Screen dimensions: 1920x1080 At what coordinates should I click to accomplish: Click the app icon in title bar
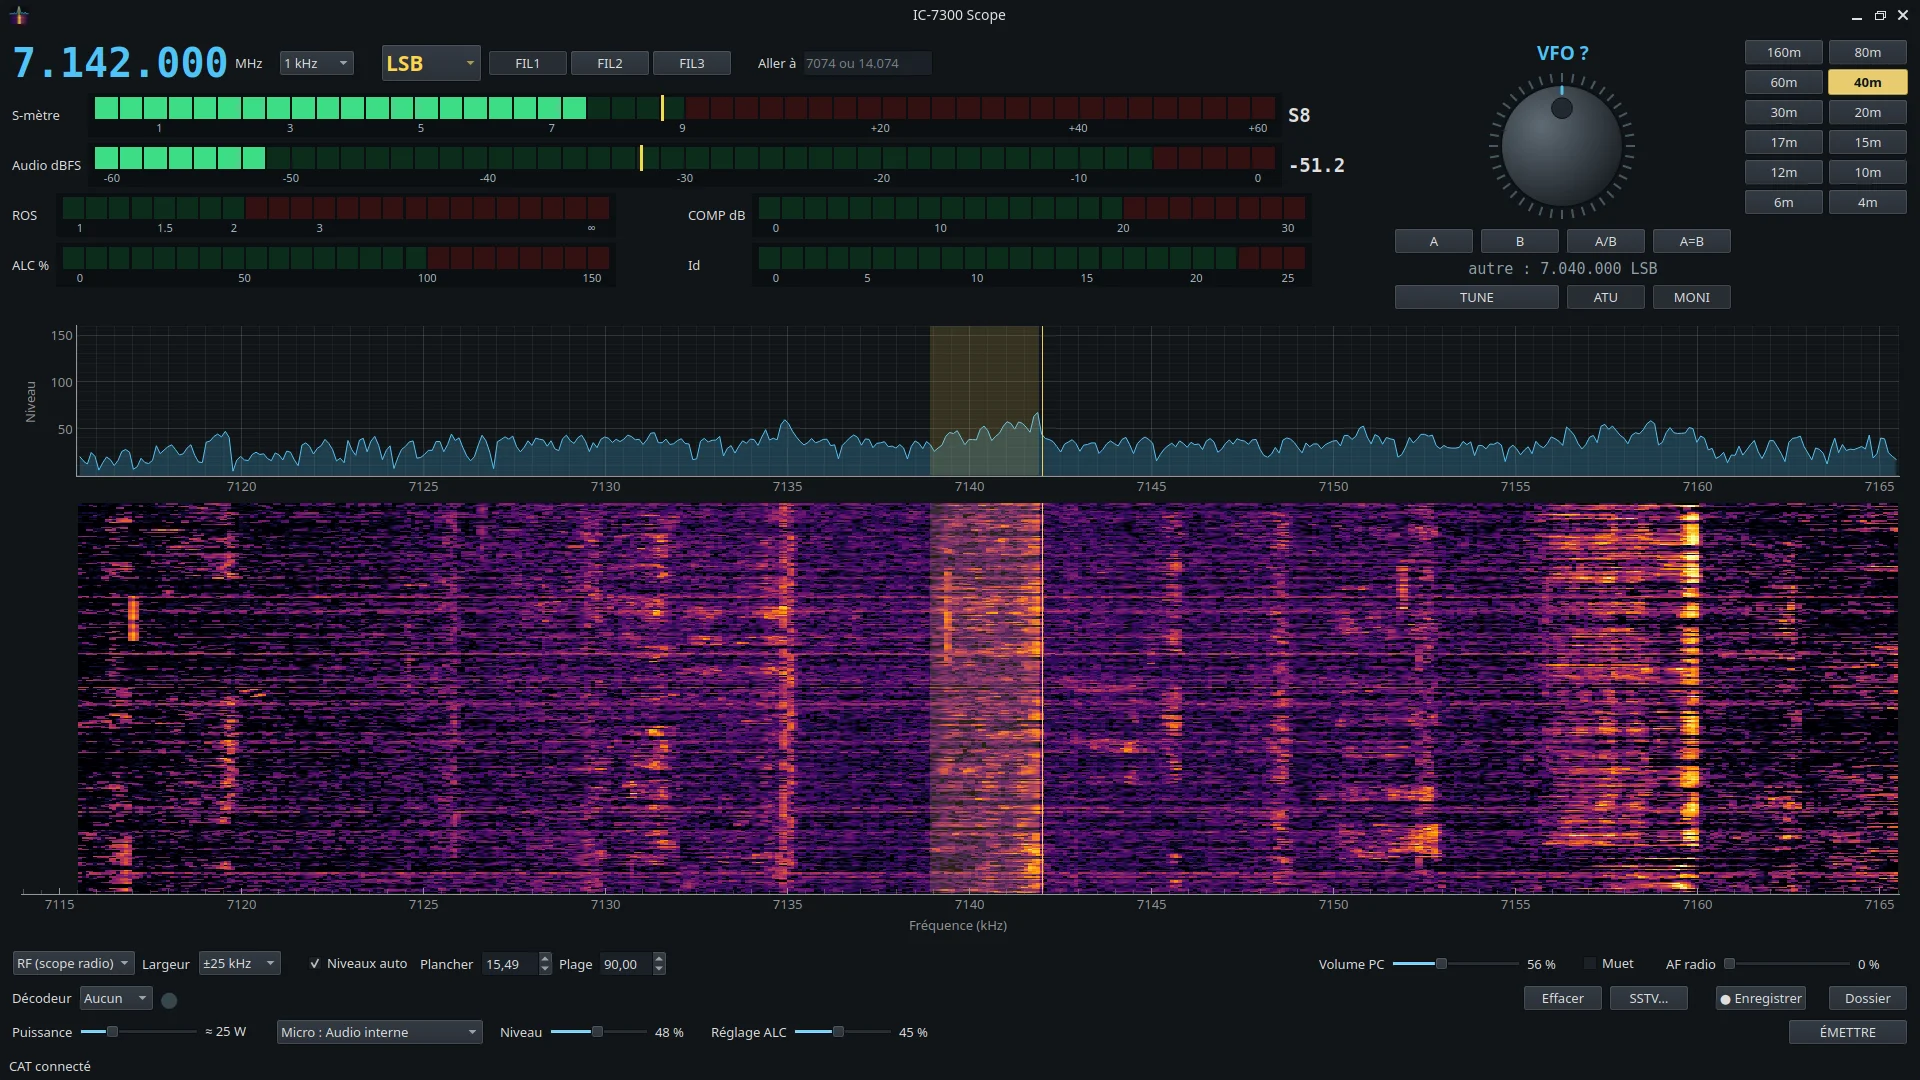19,15
